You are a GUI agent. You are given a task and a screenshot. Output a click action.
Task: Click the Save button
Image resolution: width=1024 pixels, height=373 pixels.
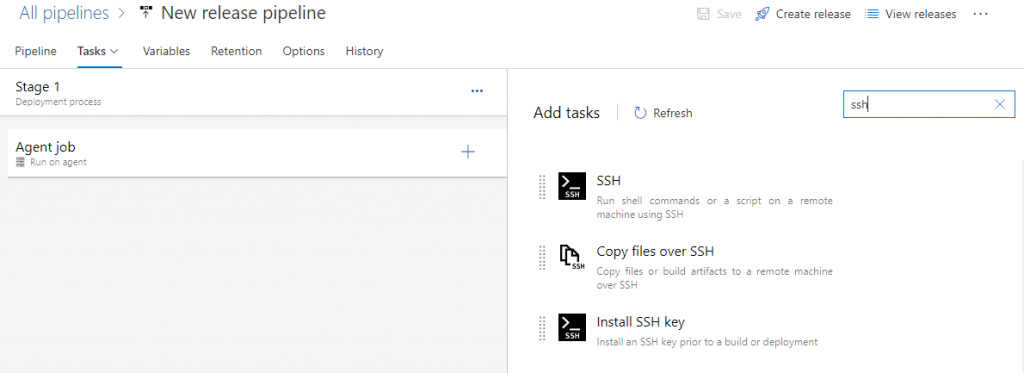coord(719,14)
